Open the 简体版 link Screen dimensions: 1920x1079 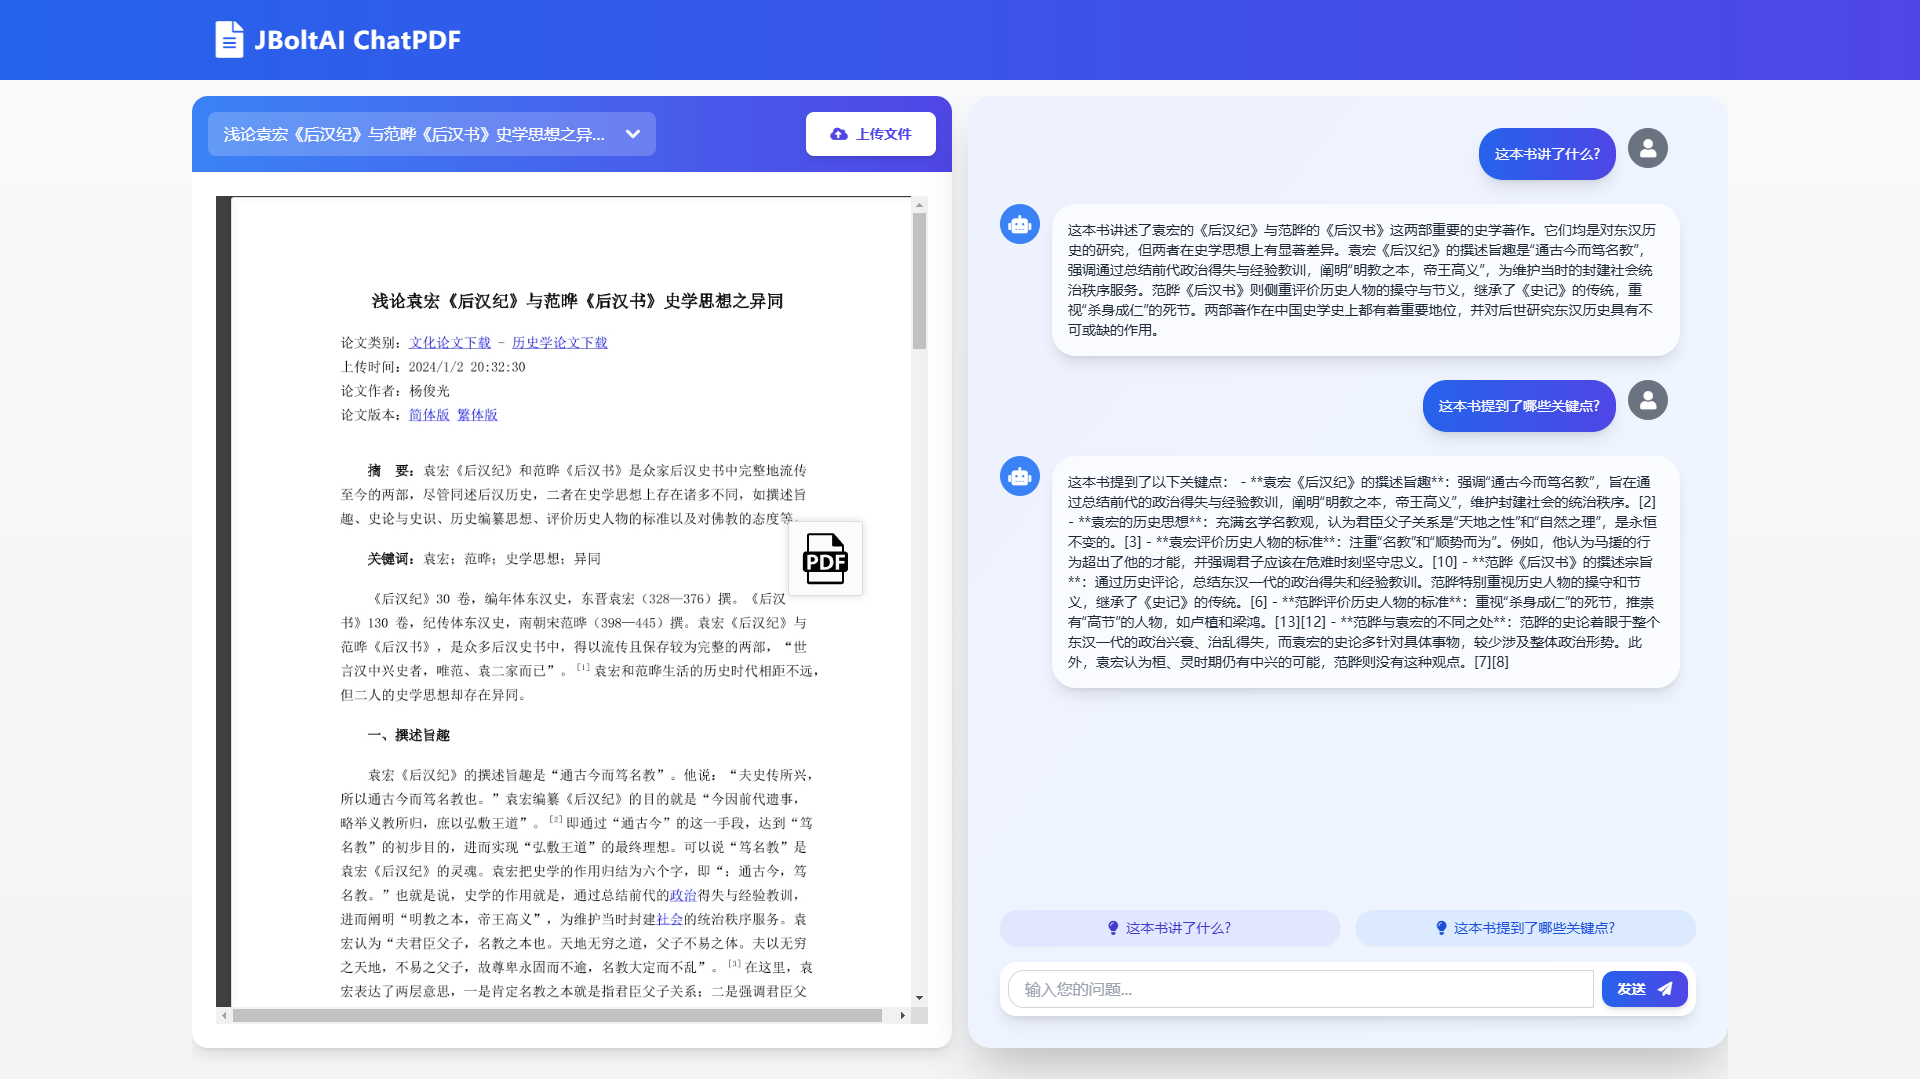coord(429,415)
